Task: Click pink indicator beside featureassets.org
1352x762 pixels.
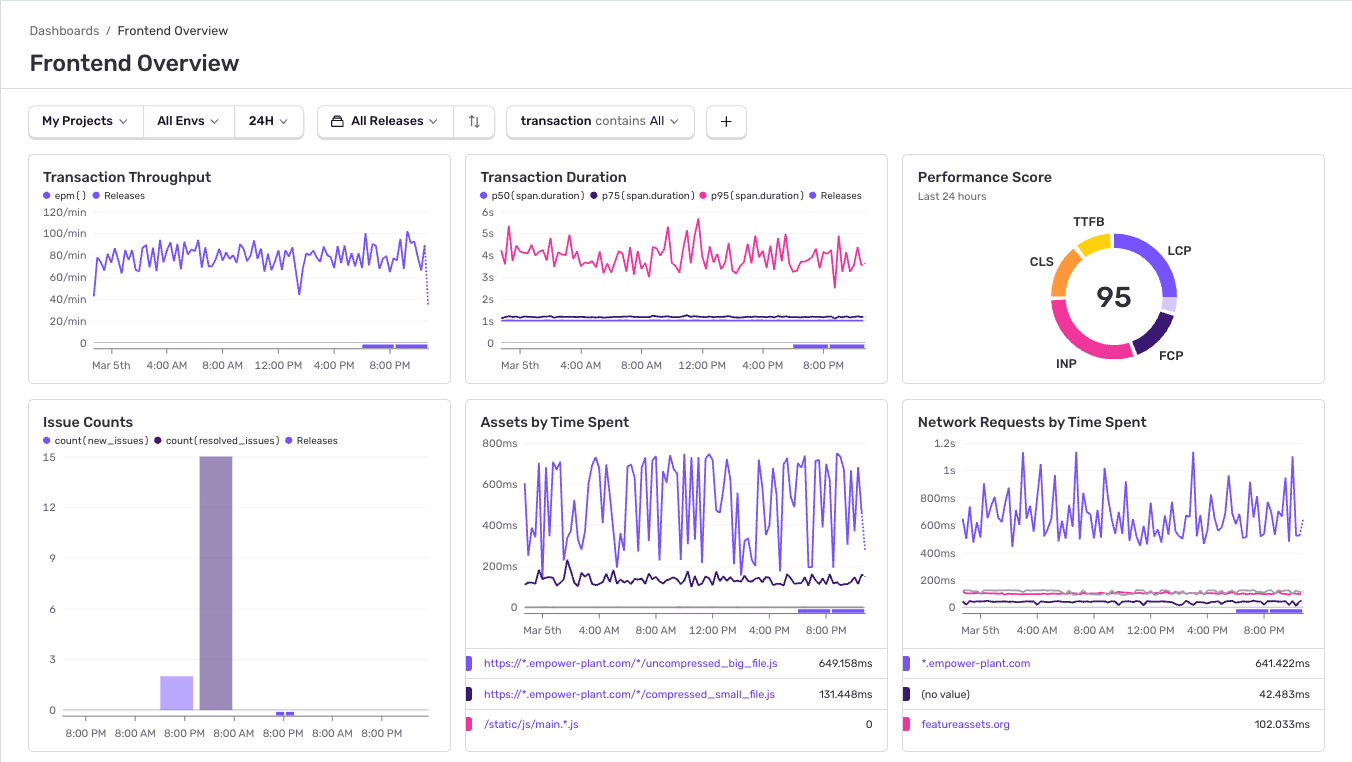Action: coord(908,723)
